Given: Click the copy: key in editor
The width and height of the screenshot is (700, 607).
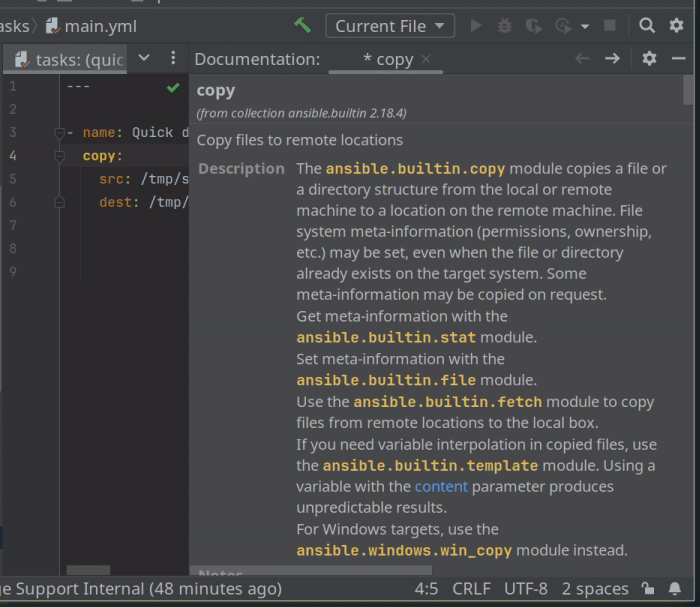Looking at the screenshot, I should point(102,156).
